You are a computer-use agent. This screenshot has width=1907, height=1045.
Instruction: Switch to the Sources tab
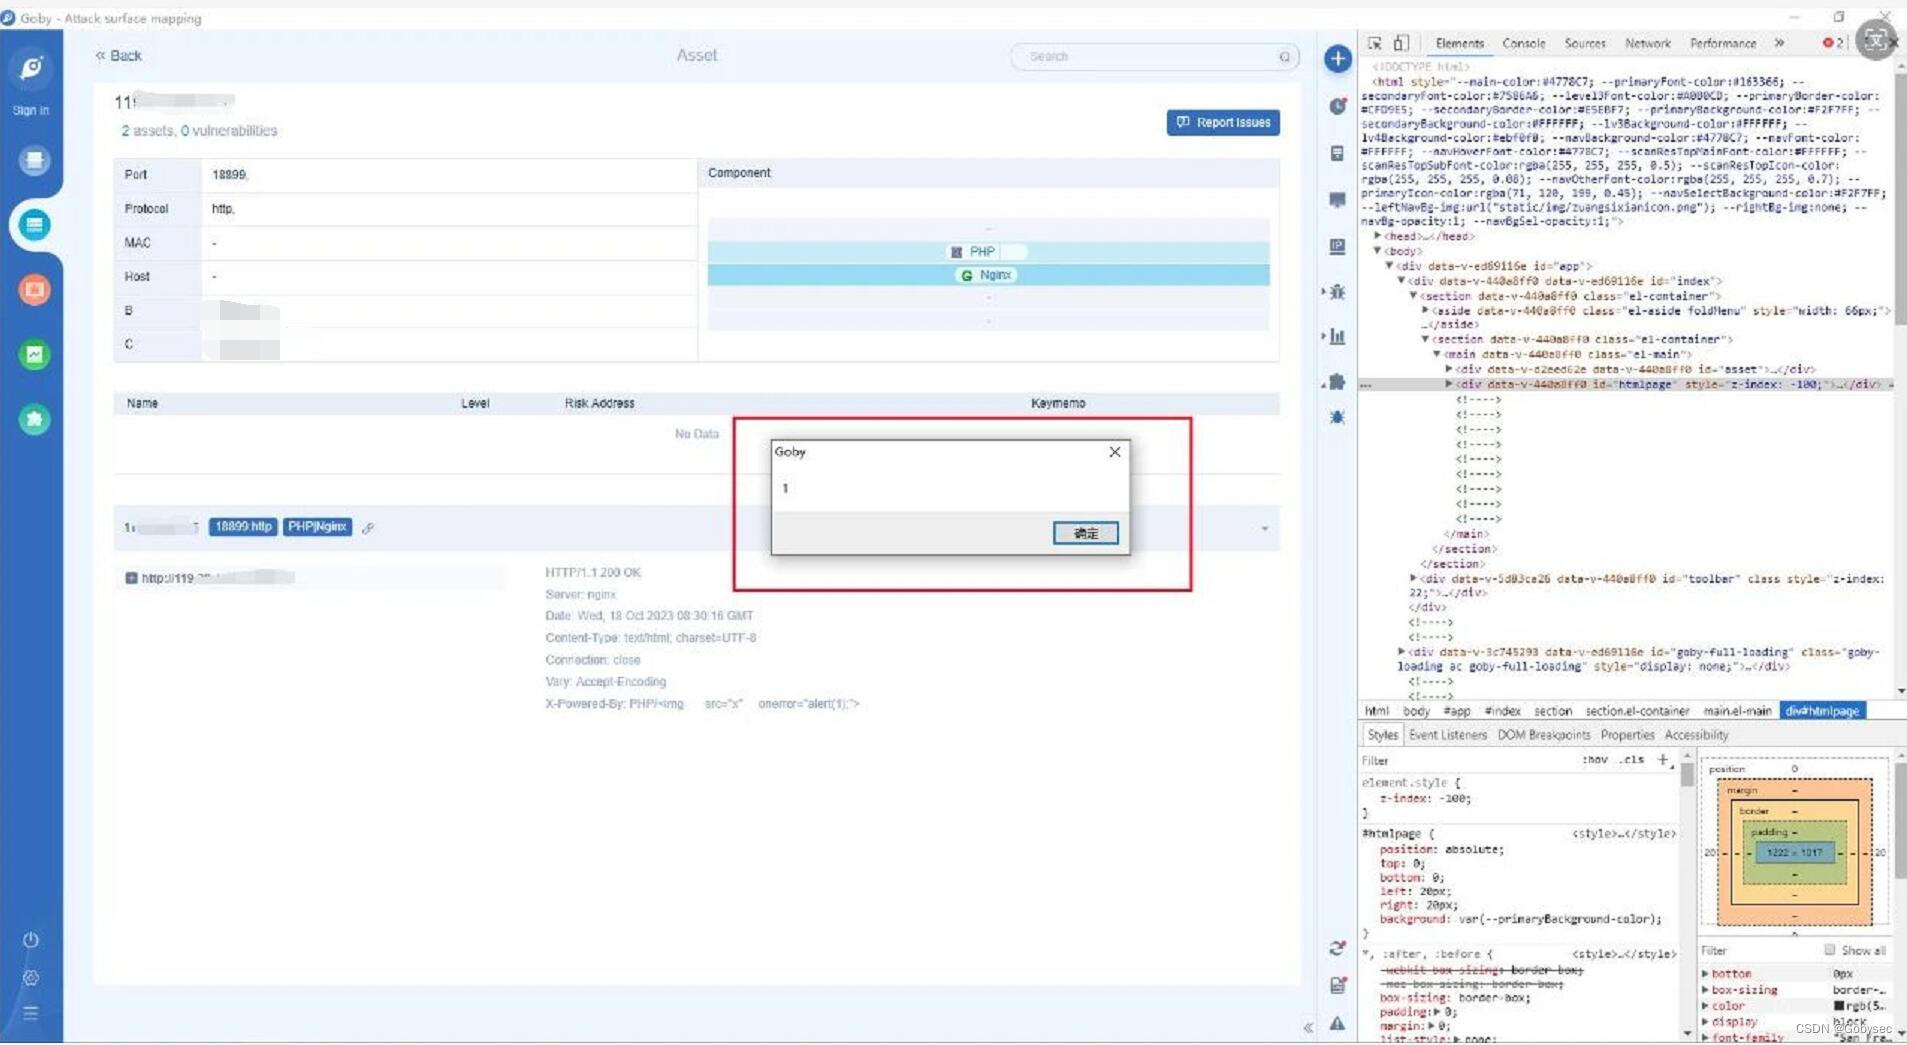1584,43
